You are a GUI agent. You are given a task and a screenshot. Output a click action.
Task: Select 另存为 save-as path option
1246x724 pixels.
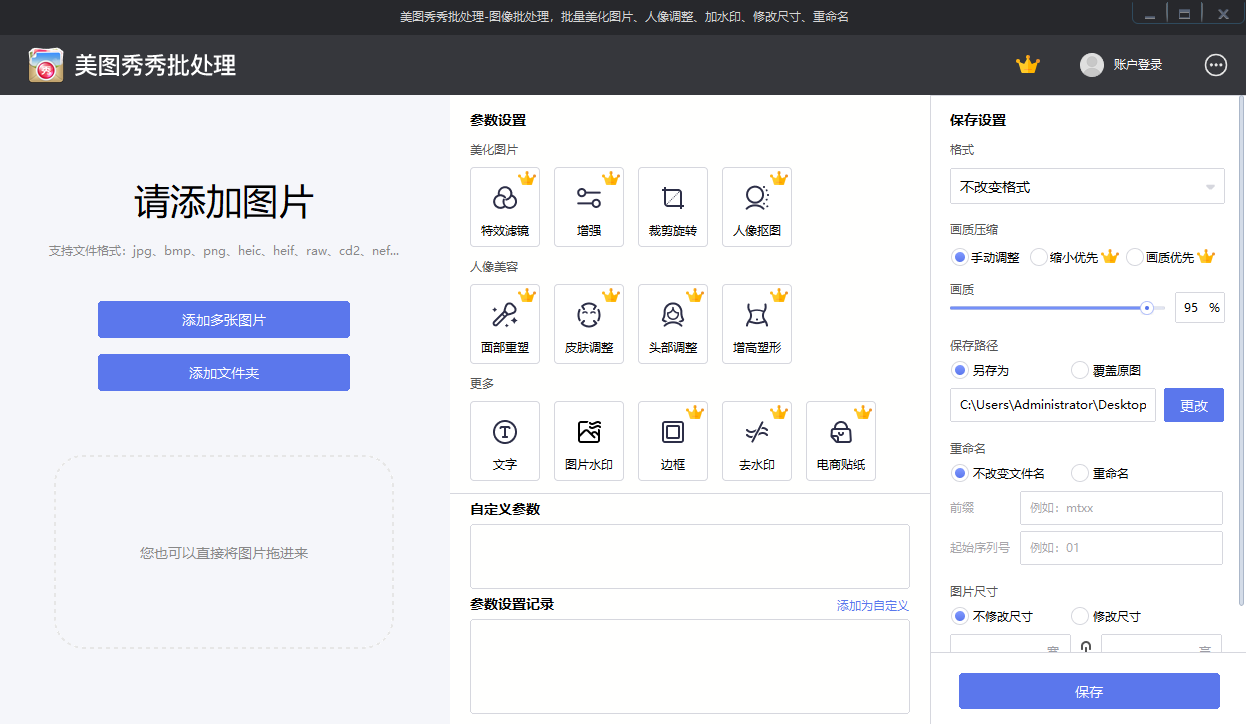(x=981, y=370)
